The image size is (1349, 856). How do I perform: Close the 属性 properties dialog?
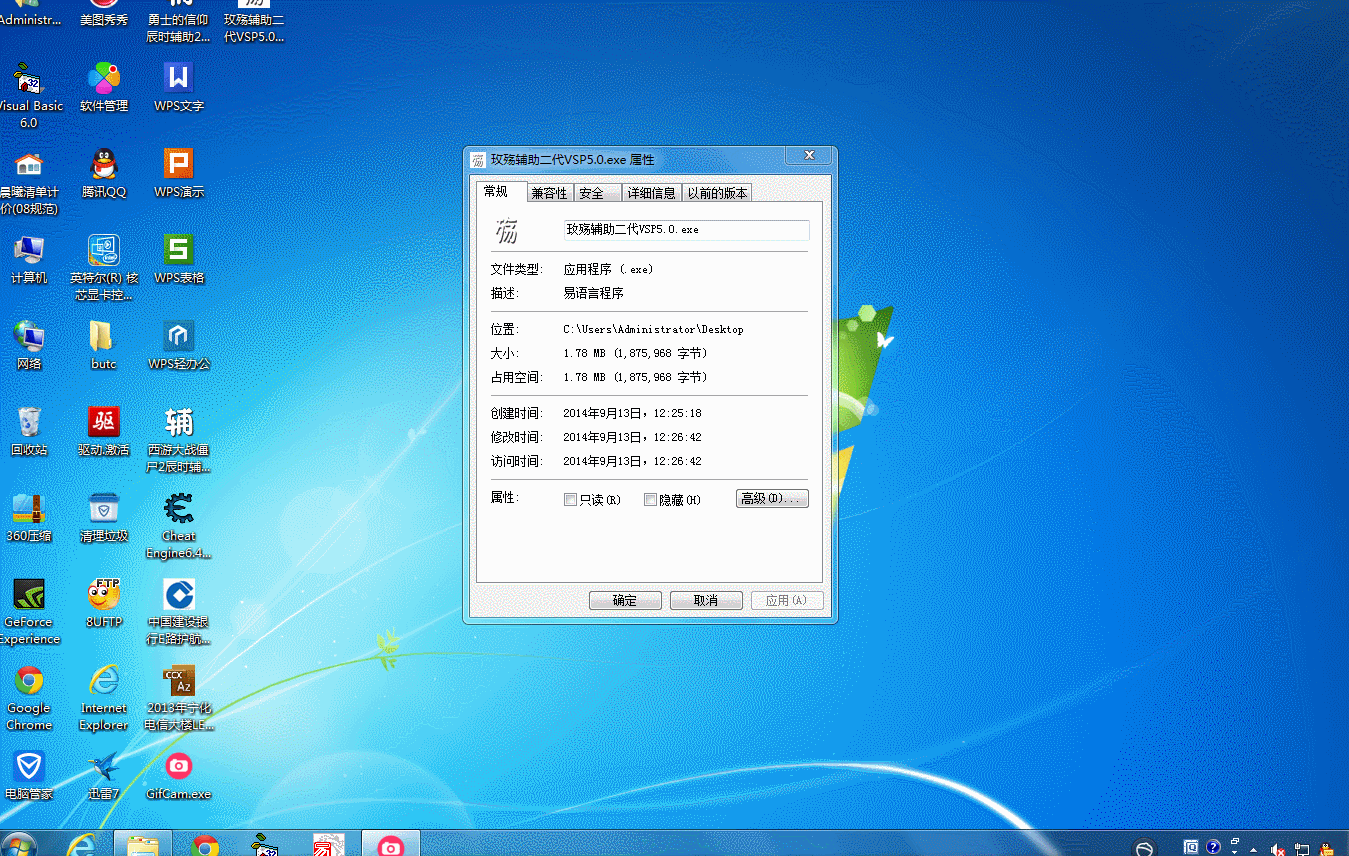(x=808, y=156)
